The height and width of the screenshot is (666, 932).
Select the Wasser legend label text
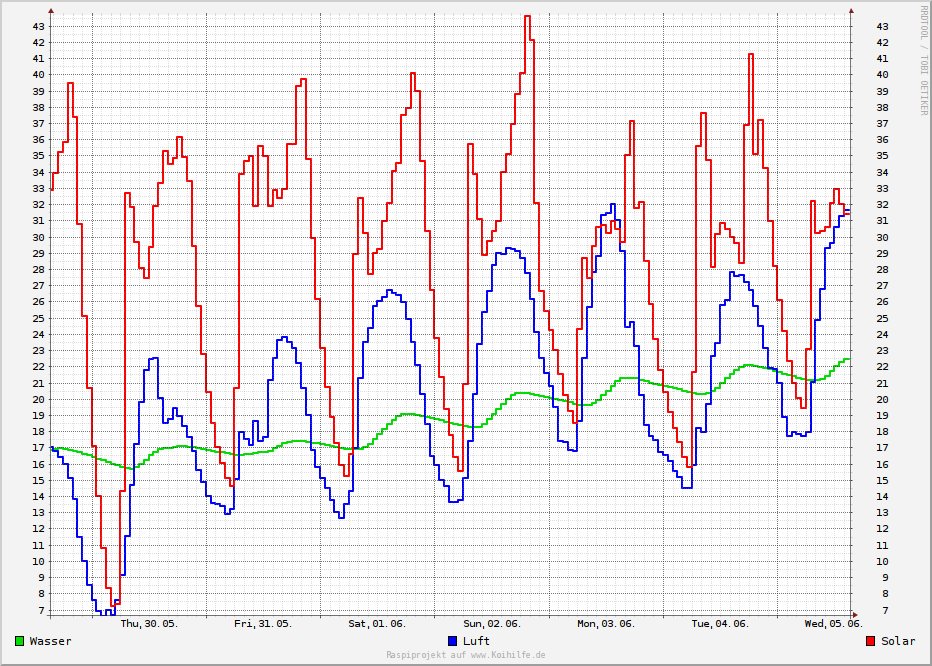coord(50,641)
